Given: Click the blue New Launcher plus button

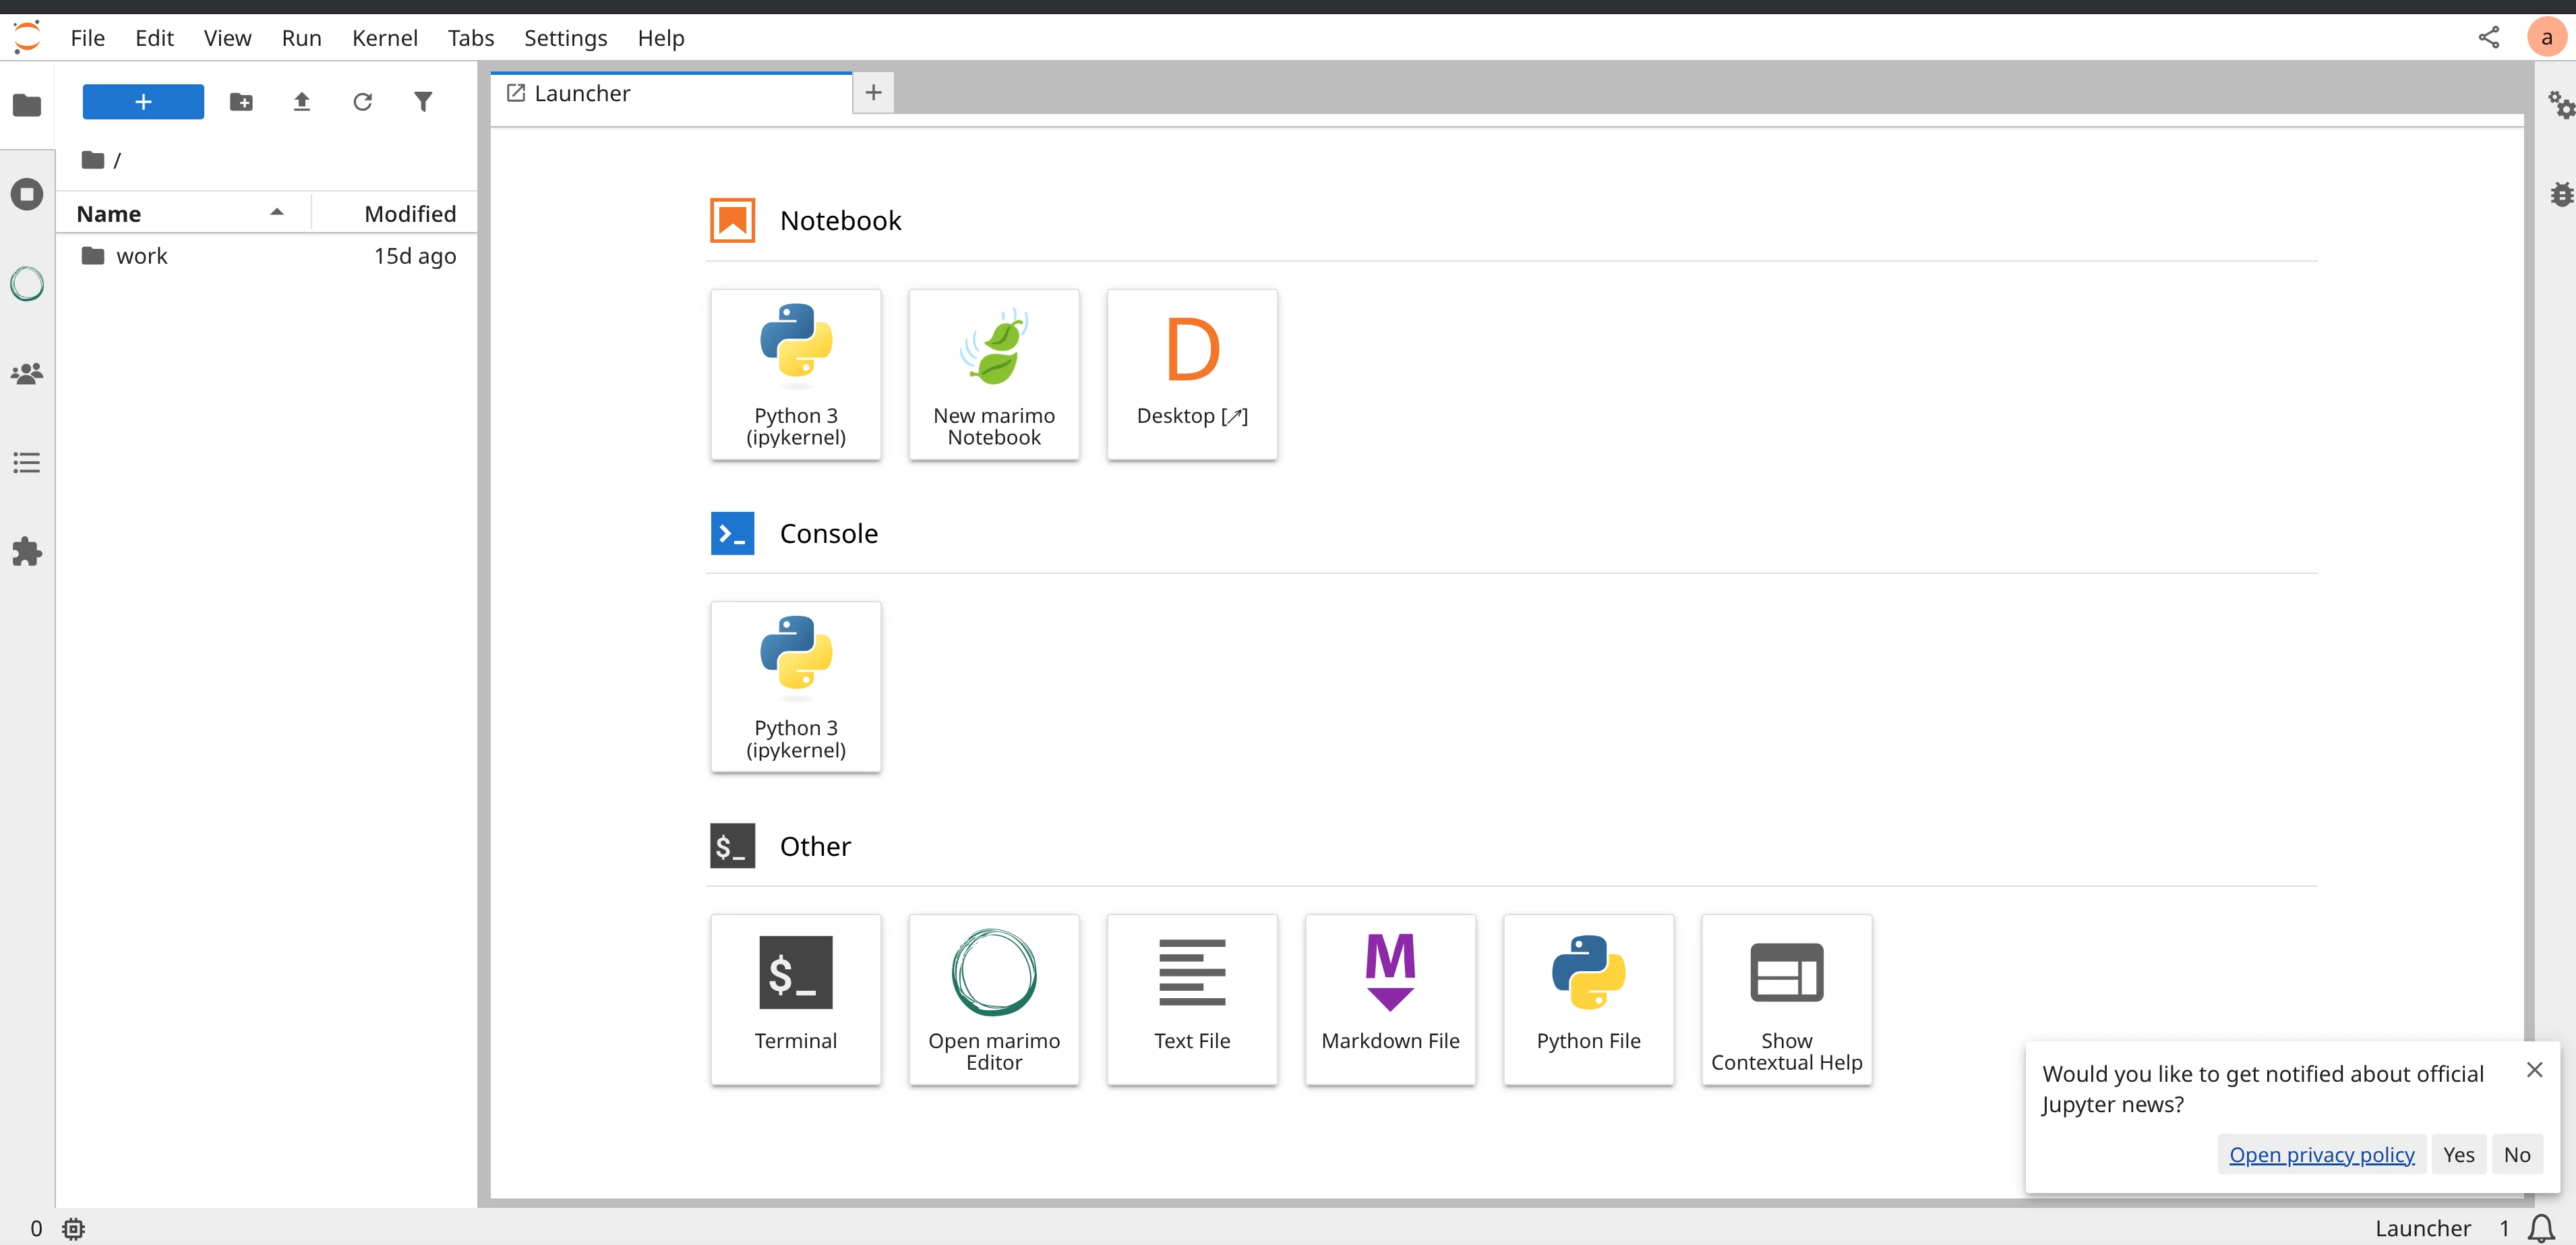Looking at the screenshot, I should pyautogui.click(x=143, y=101).
